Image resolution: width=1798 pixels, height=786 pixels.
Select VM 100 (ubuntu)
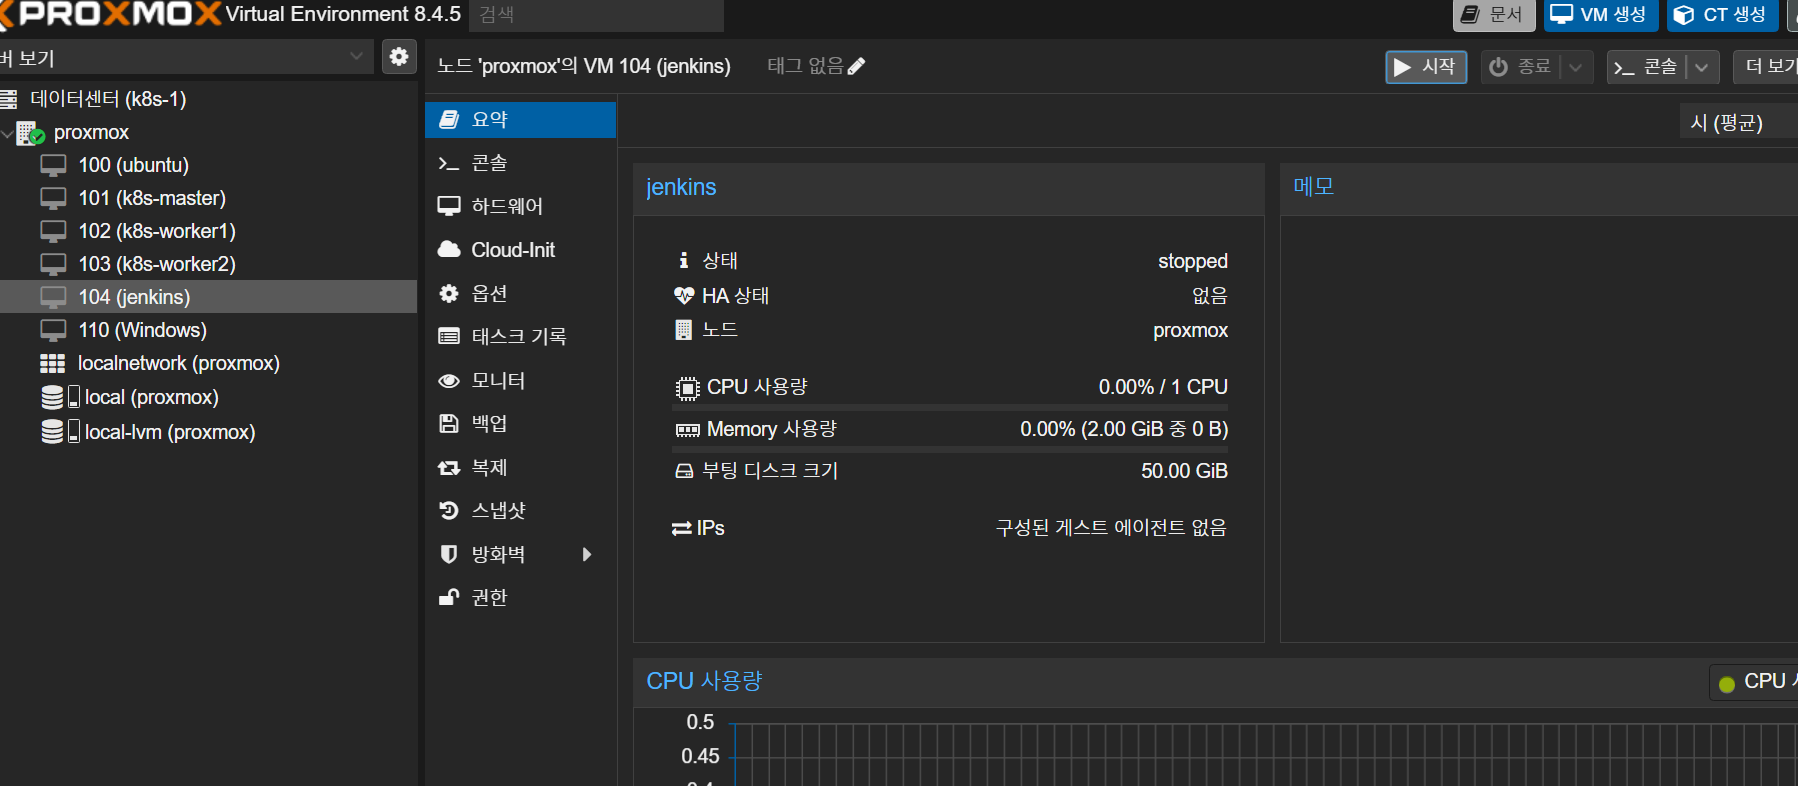coord(133,165)
